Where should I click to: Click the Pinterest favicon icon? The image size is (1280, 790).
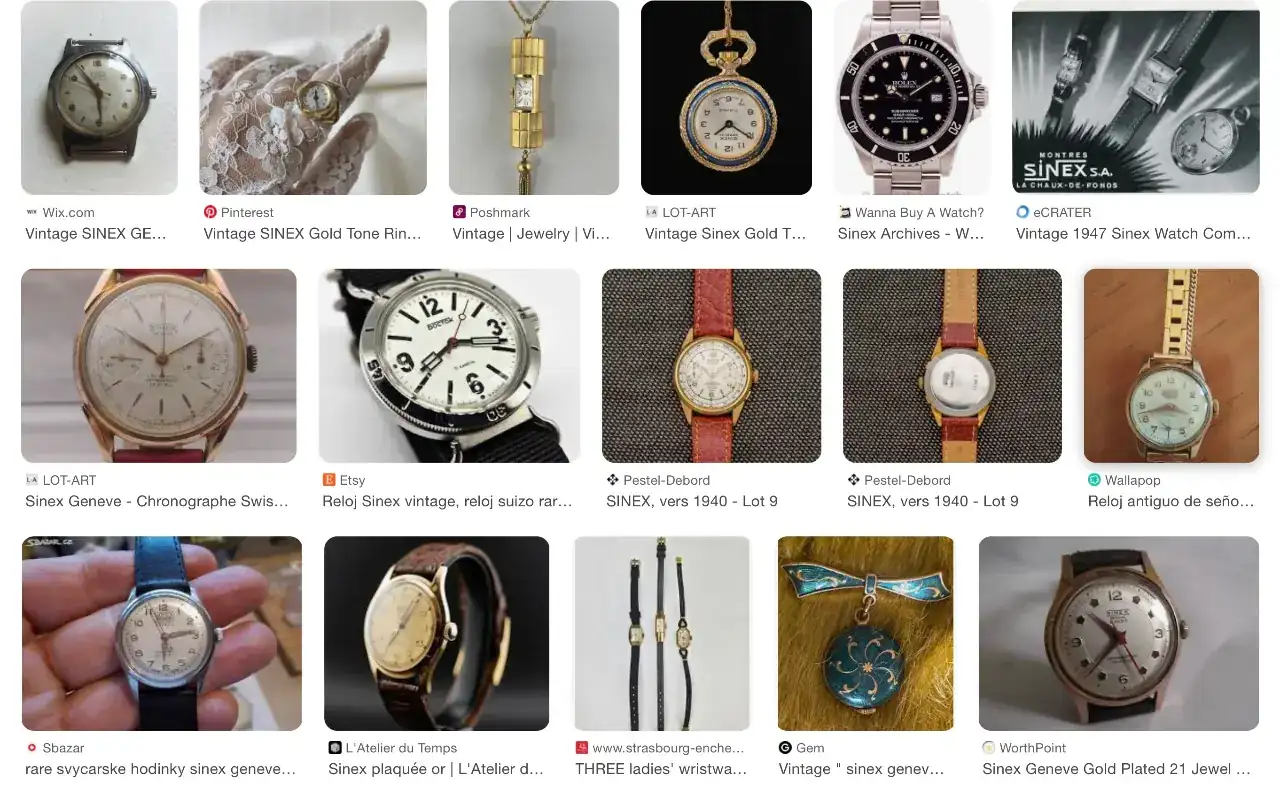pos(210,212)
